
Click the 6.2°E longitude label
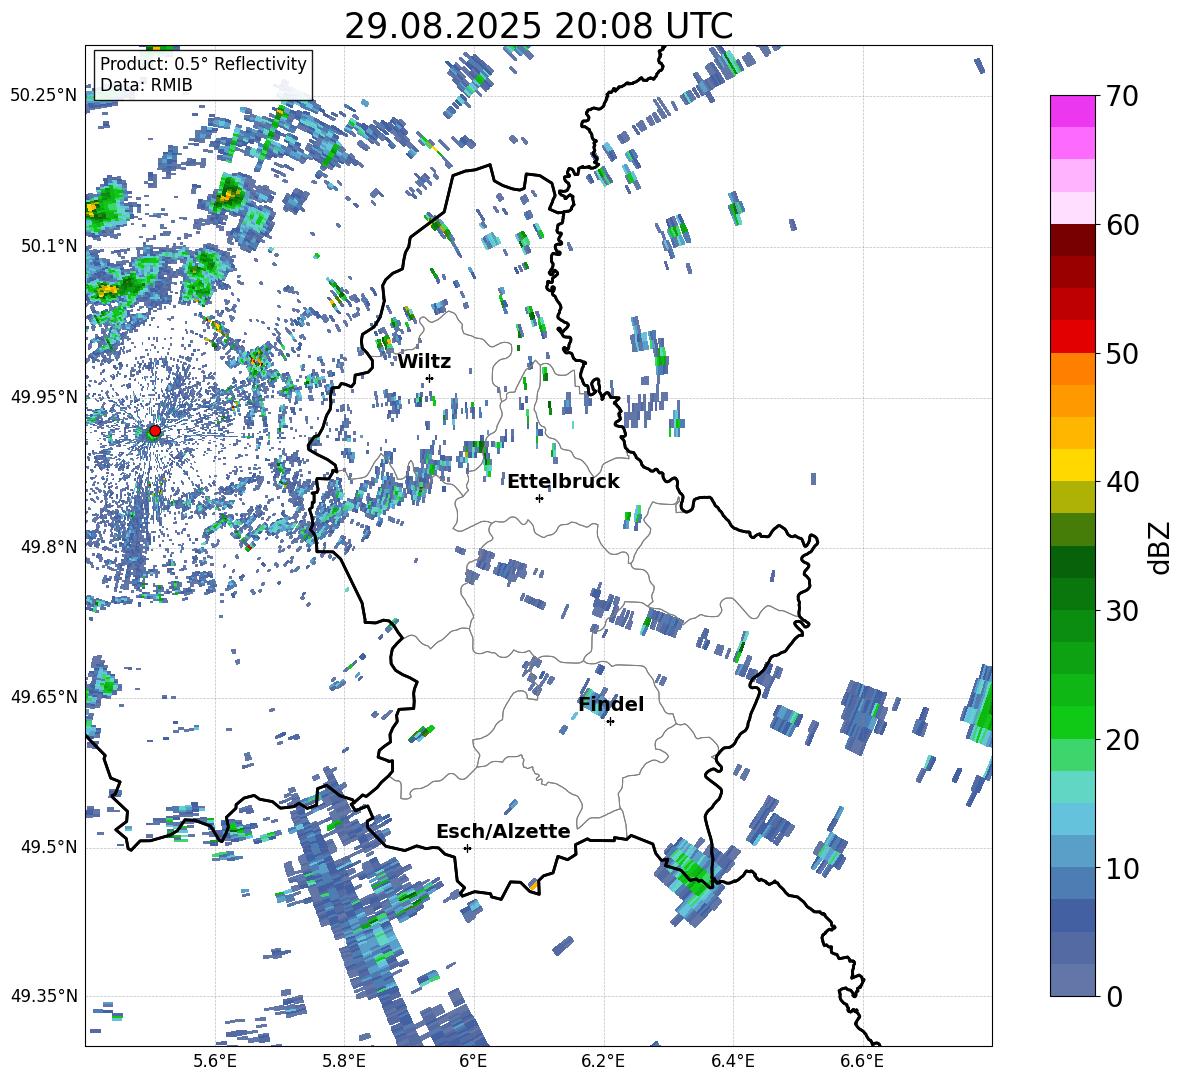point(603,1061)
